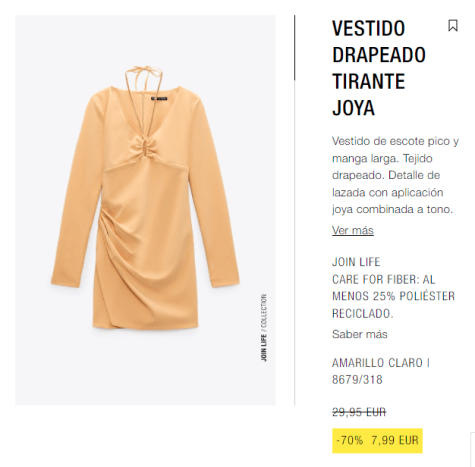The width and height of the screenshot is (475, 467).
Task: Select the 'VESTIDO DRAPEADO TIRANTE JOYA' title
Action: pyautogui.click(x=379, y=68)
